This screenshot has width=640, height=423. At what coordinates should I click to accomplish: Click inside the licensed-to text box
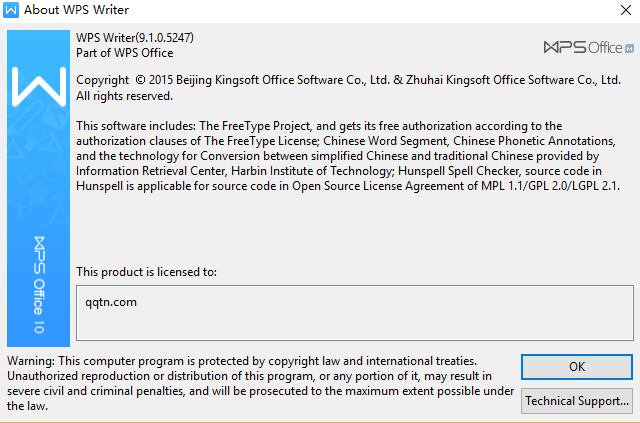(355, 313)
